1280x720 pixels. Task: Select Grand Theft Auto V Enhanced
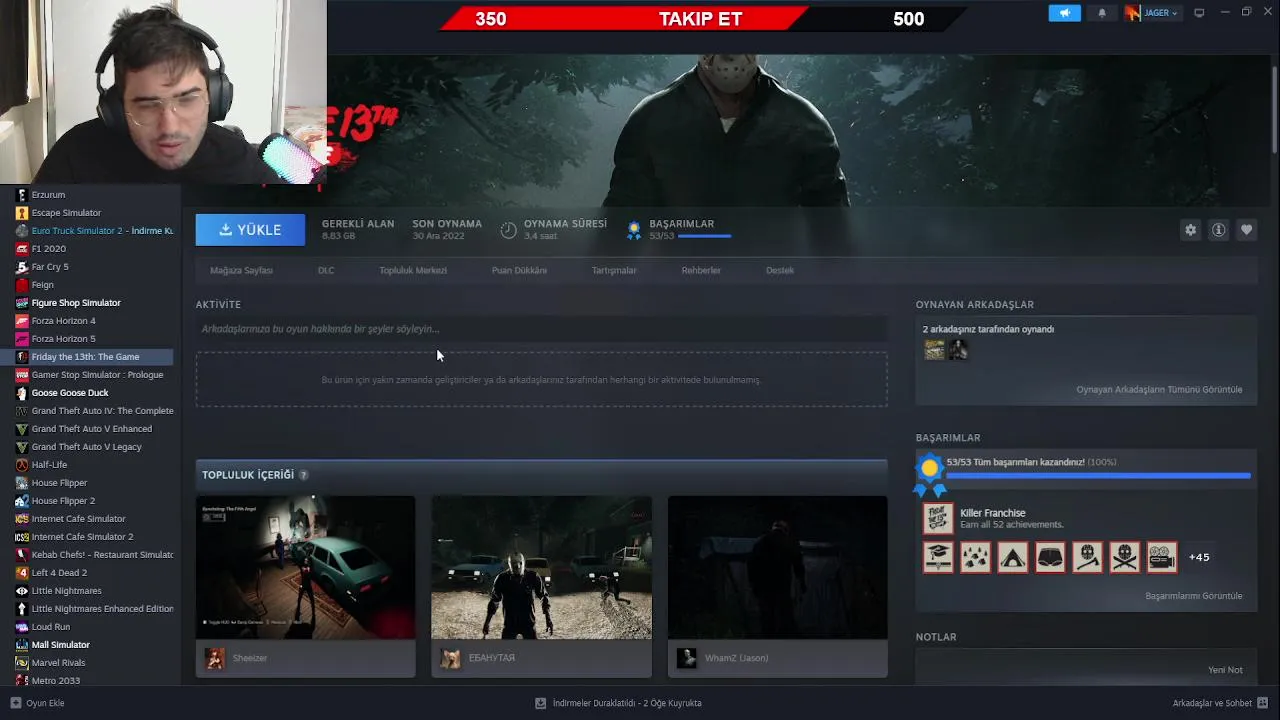tap(94, 429)
